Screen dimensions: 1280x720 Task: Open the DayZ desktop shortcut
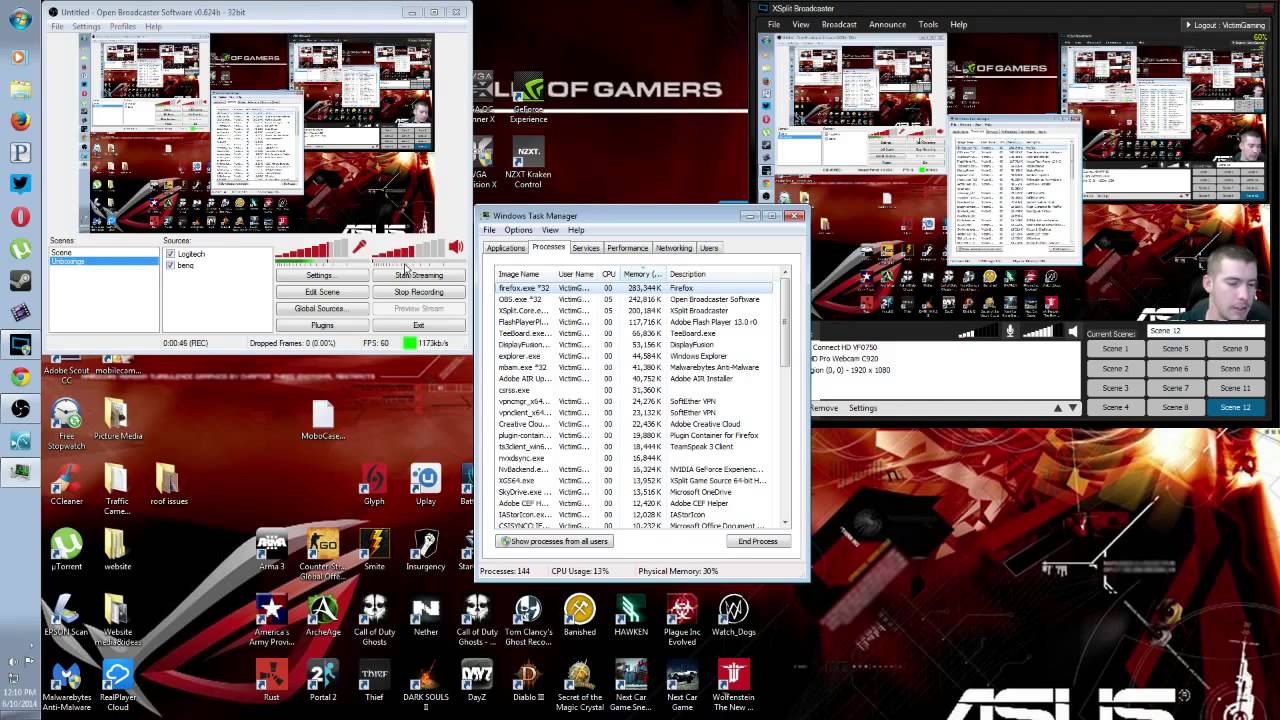[x=476, y=681]
